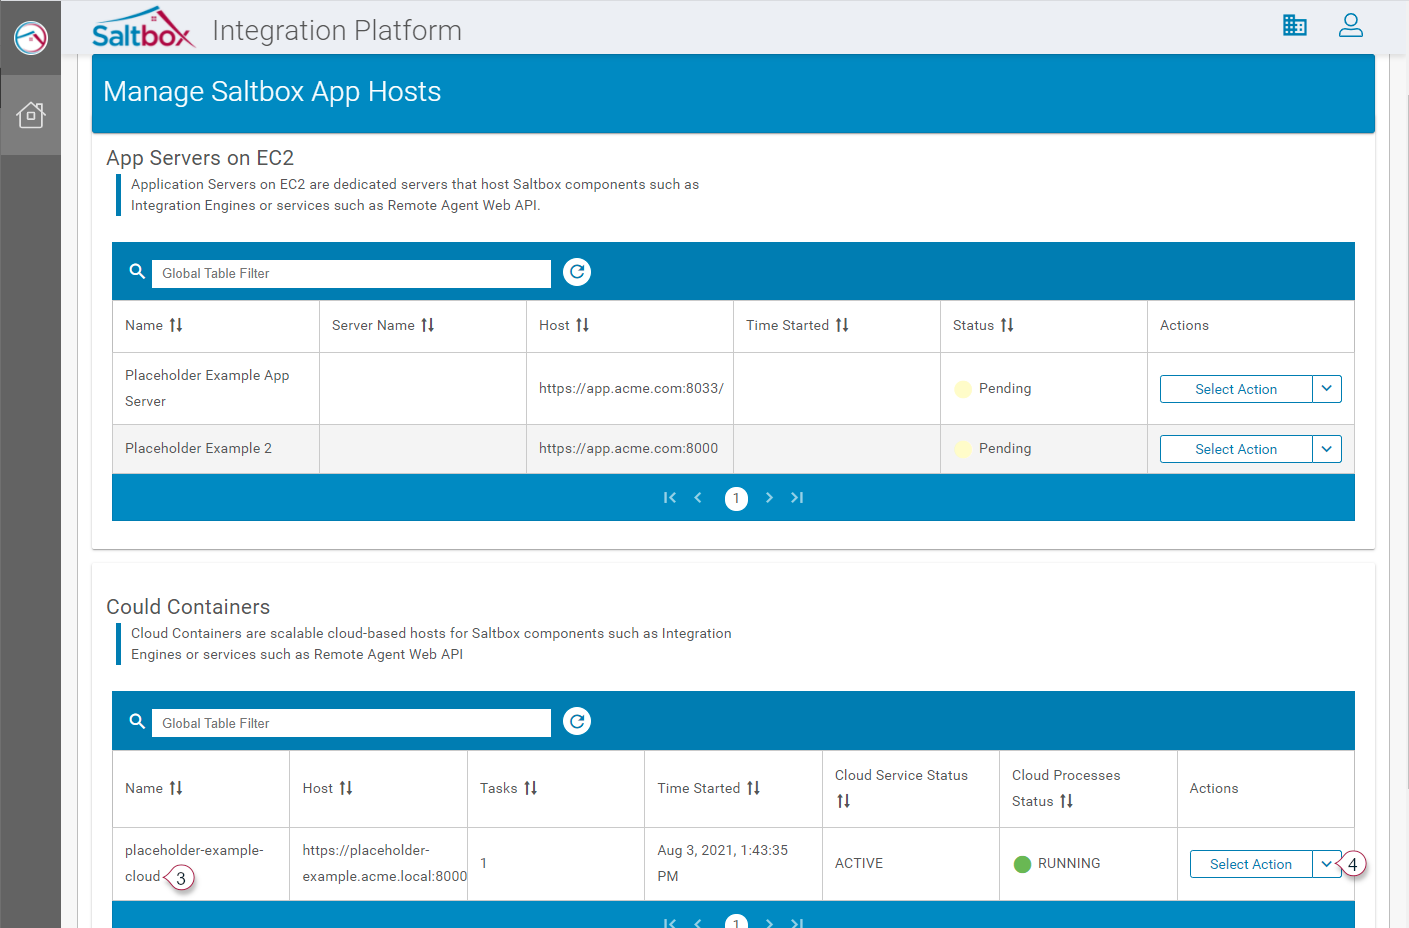The width and height of the screenshot is (1409, 928).
Task: Click search magnifier icon in App Servers filter
Action: click(x=137, y=271)
